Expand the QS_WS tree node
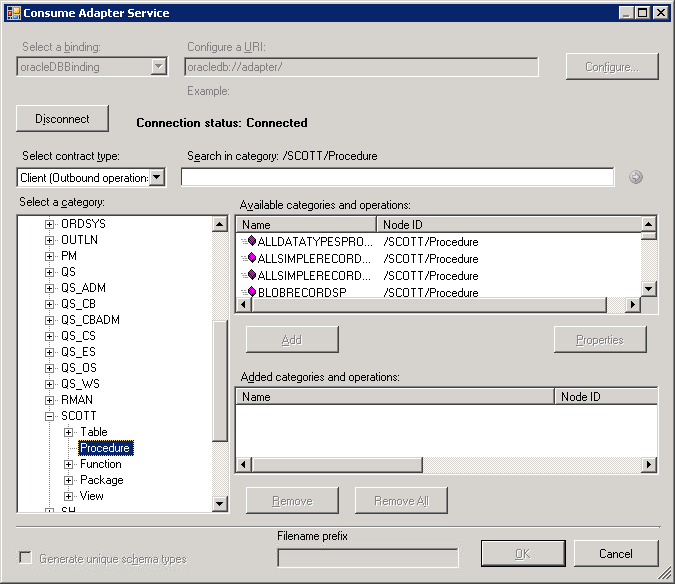 tap(50, 384)
